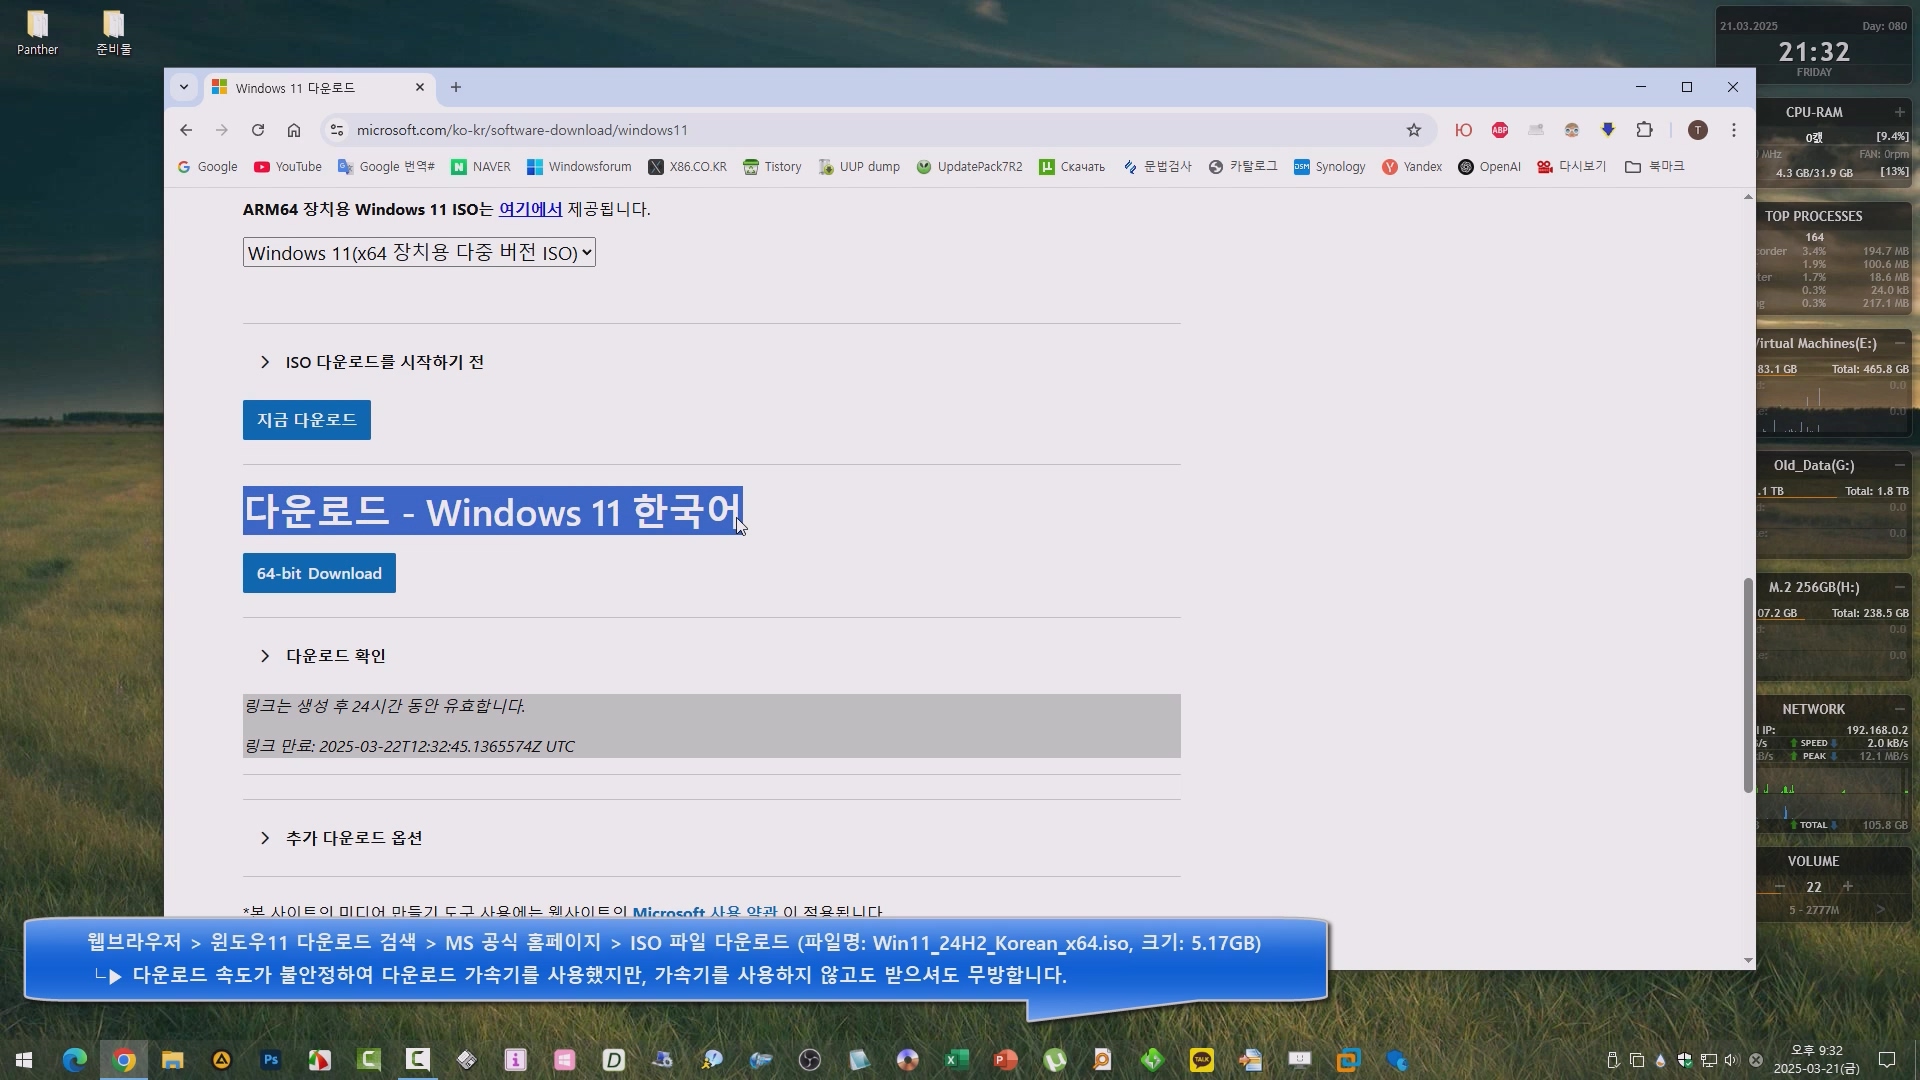
Task: Select the Windows 11 다운로드 tab
Action: (x=320, y=88)
